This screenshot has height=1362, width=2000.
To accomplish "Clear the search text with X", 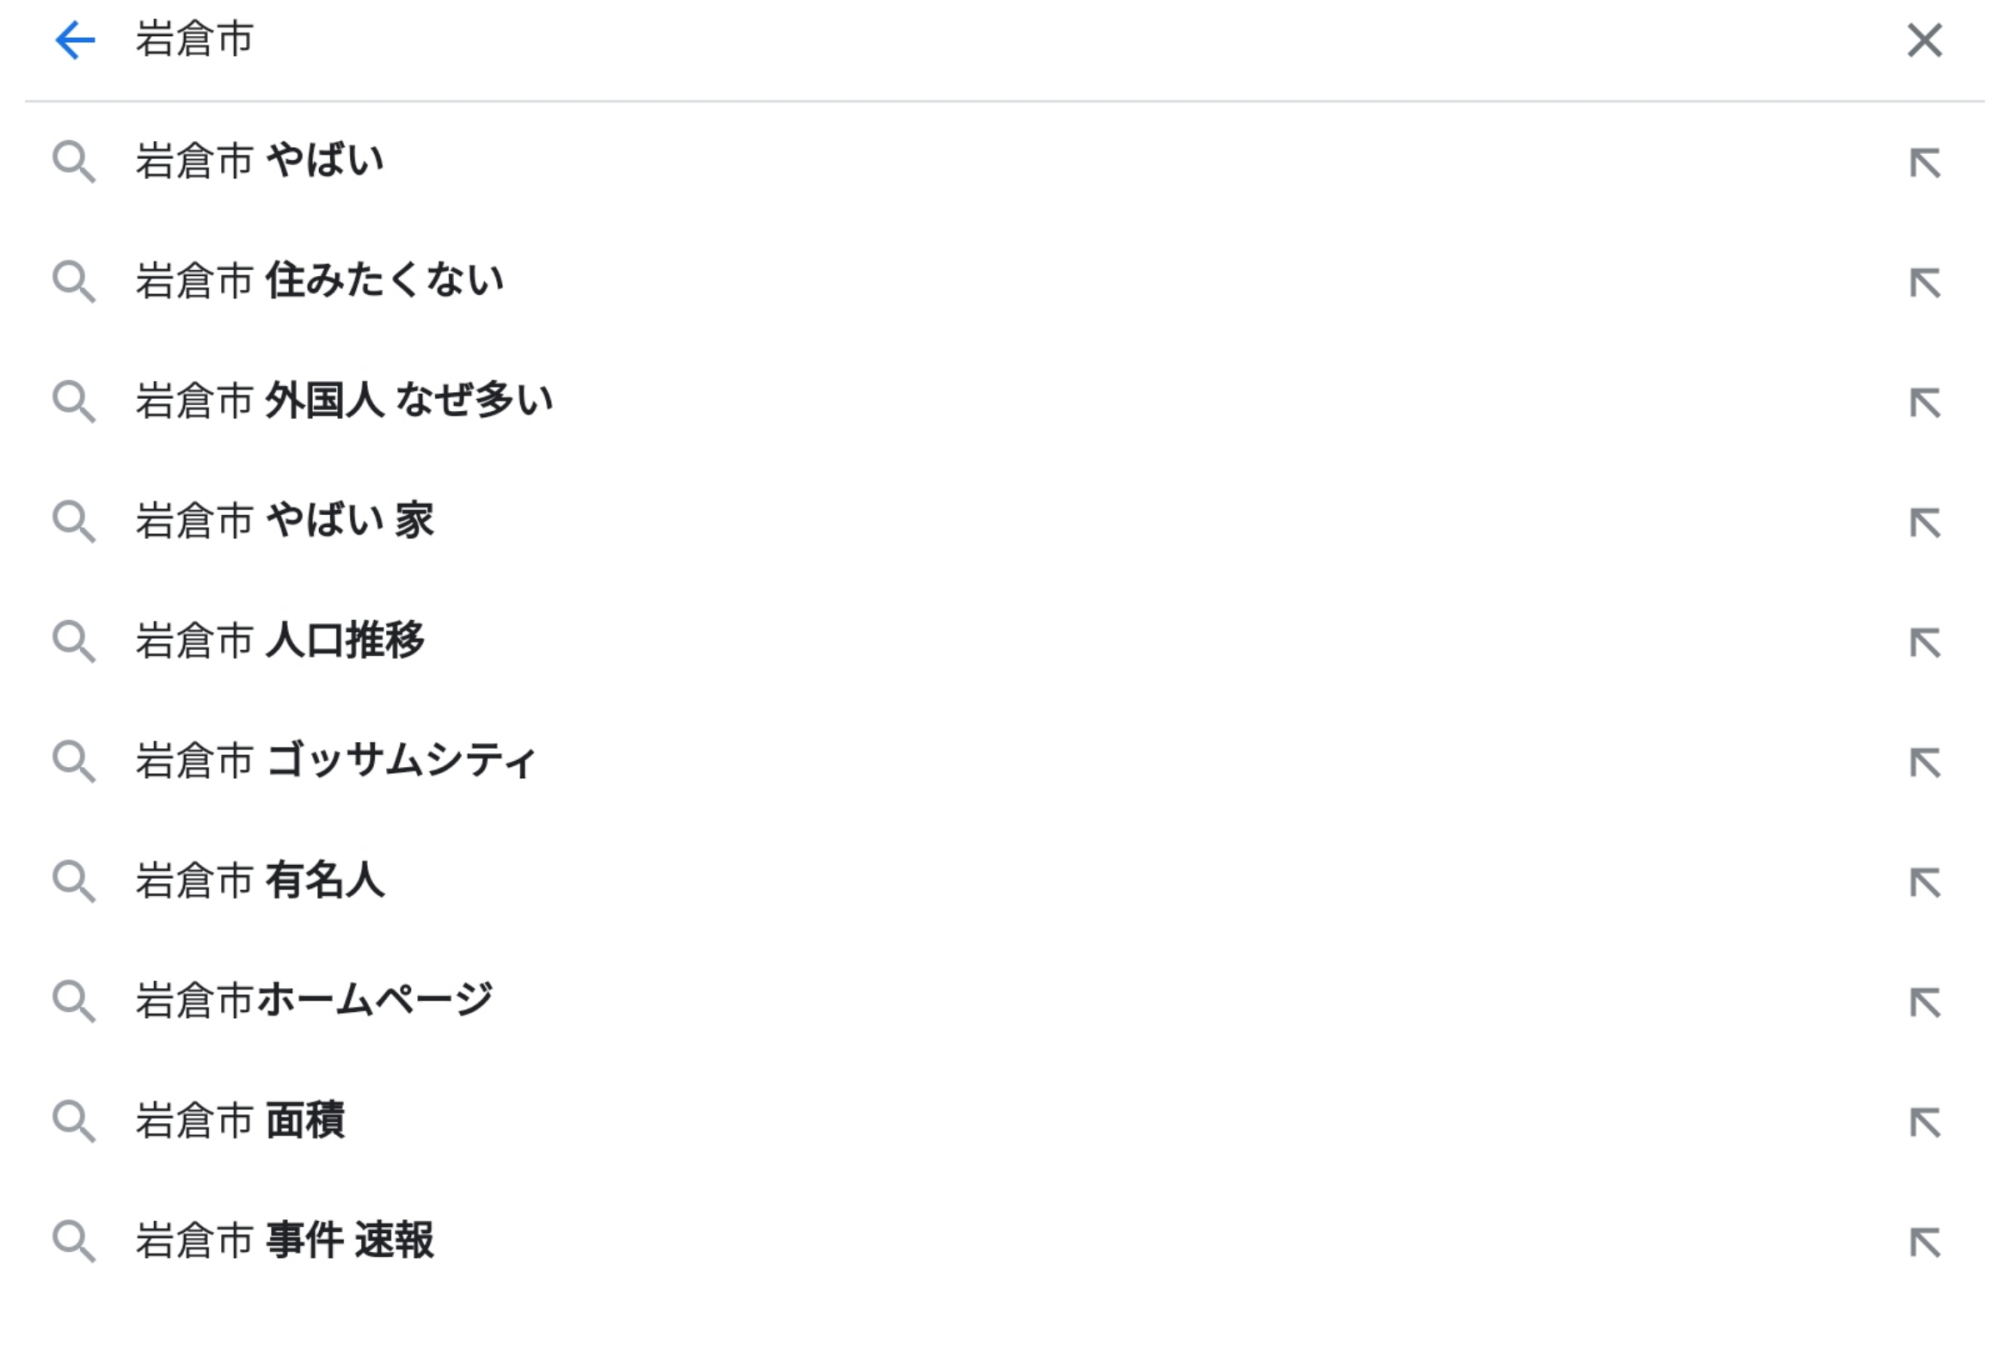I will tap(1924, 41).
